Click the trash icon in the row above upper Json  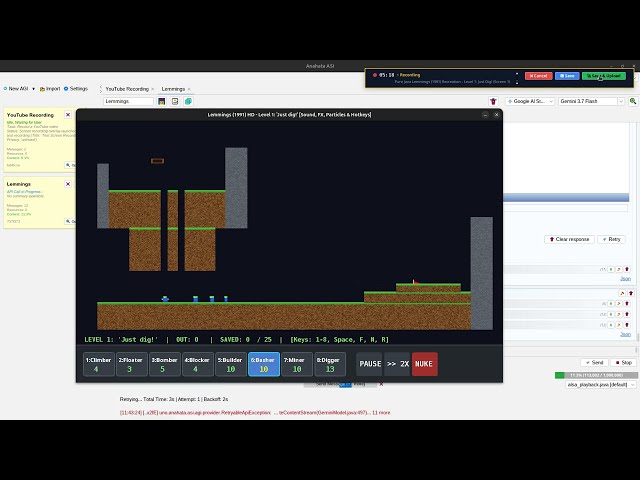[x=627, y=269]
